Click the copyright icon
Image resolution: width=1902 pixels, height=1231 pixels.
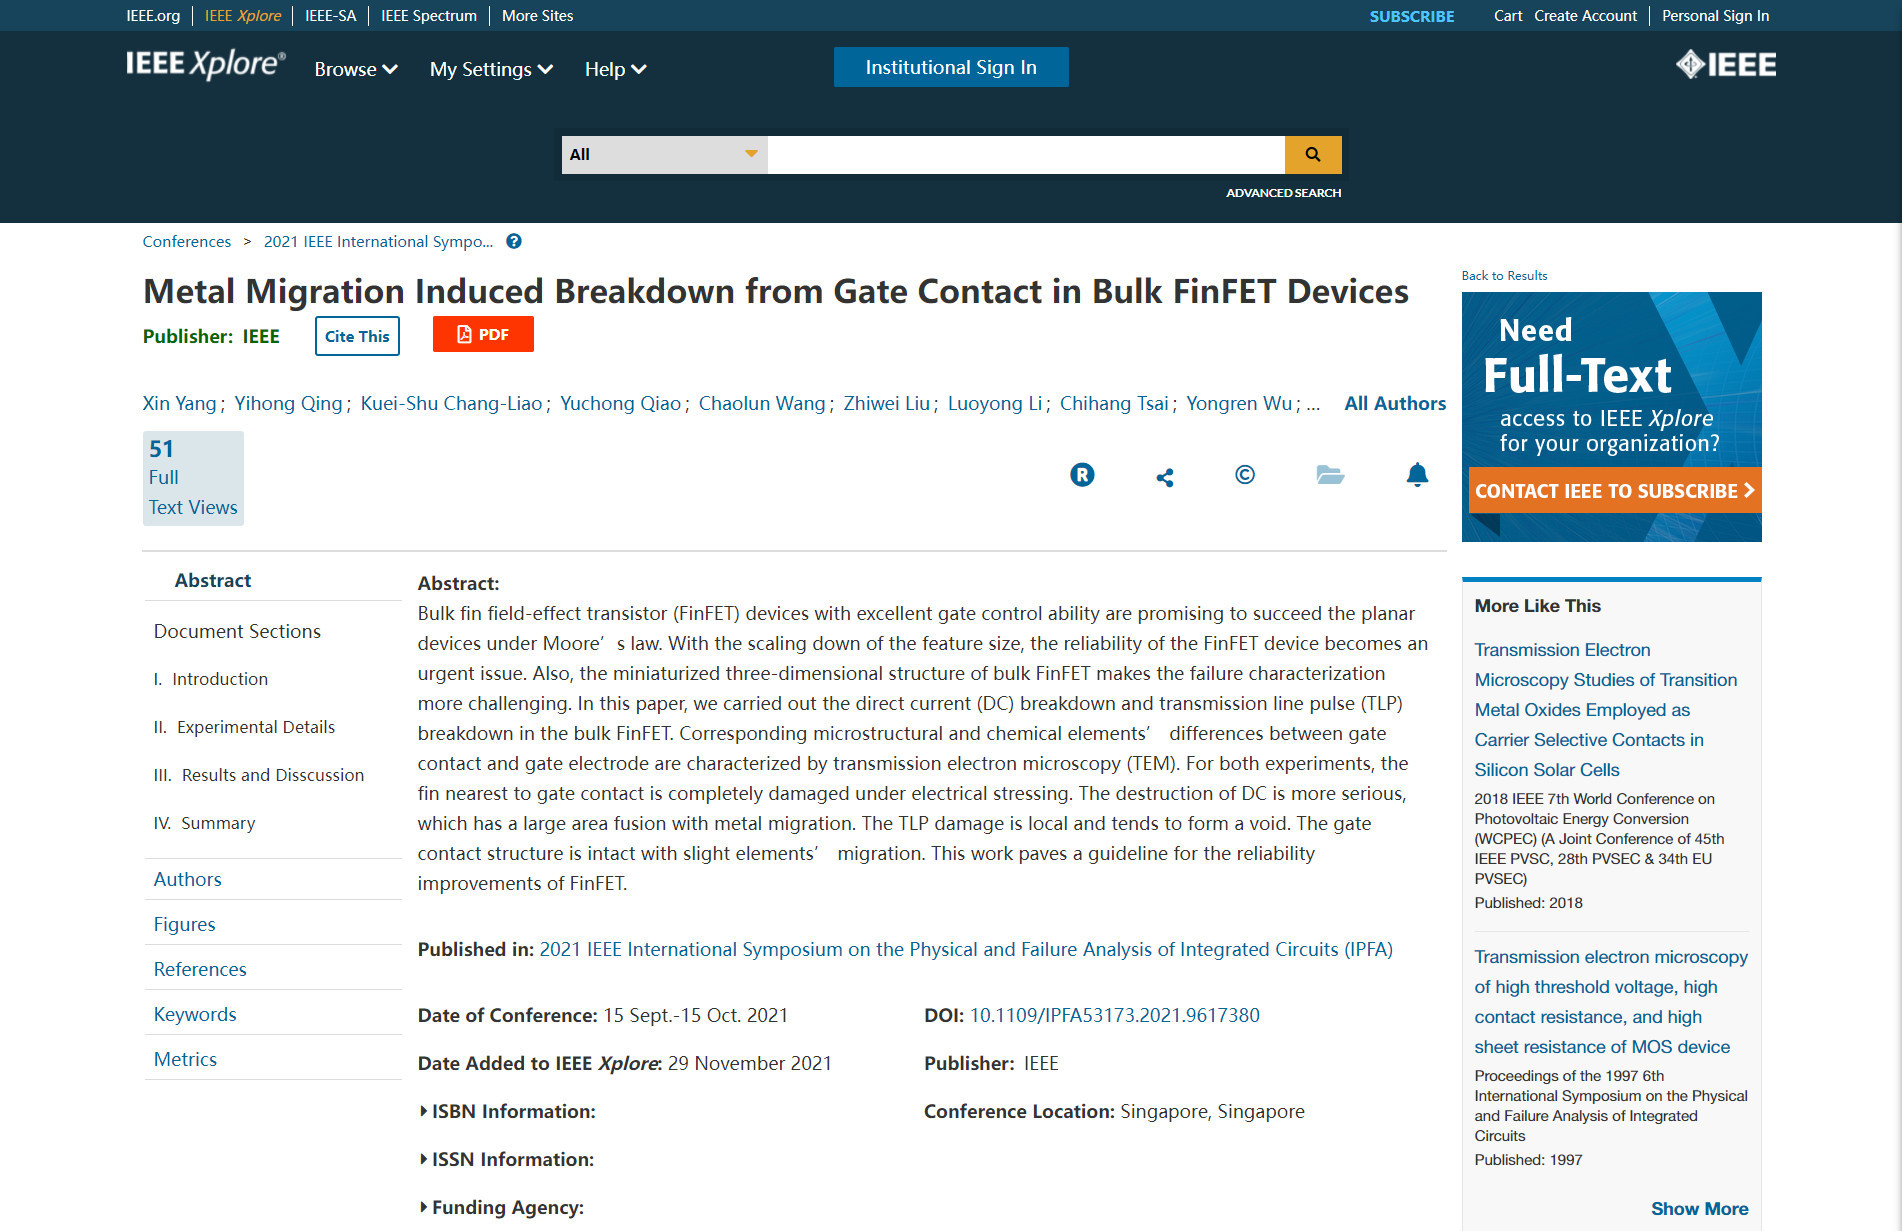[1245, 475]
